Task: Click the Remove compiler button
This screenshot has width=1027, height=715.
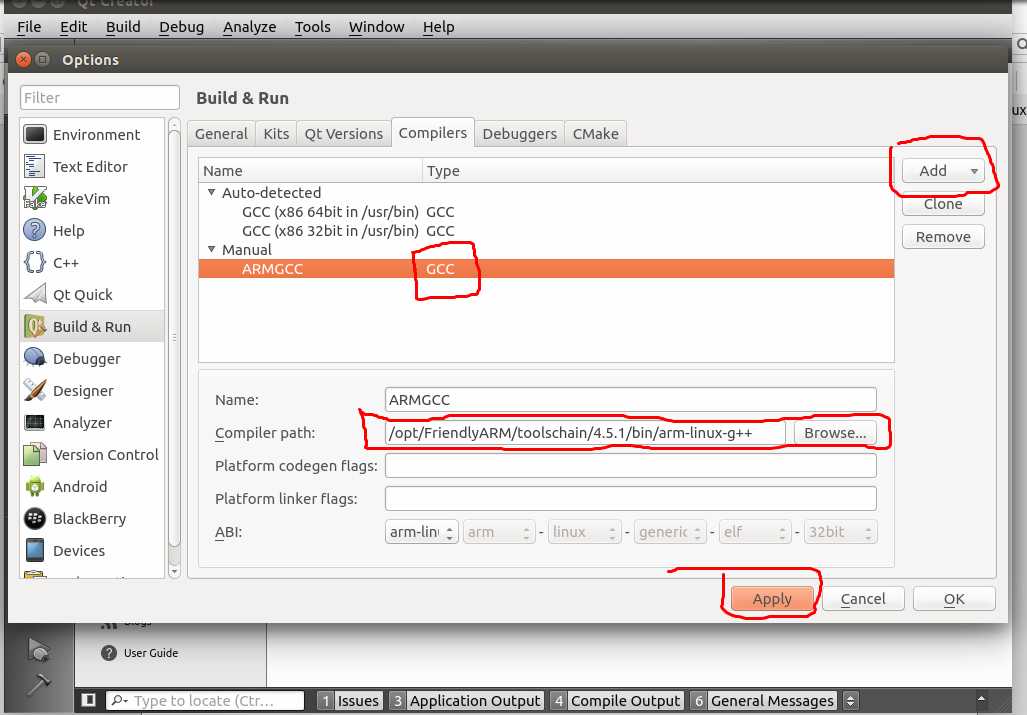Action: click(x=943, y=236)
